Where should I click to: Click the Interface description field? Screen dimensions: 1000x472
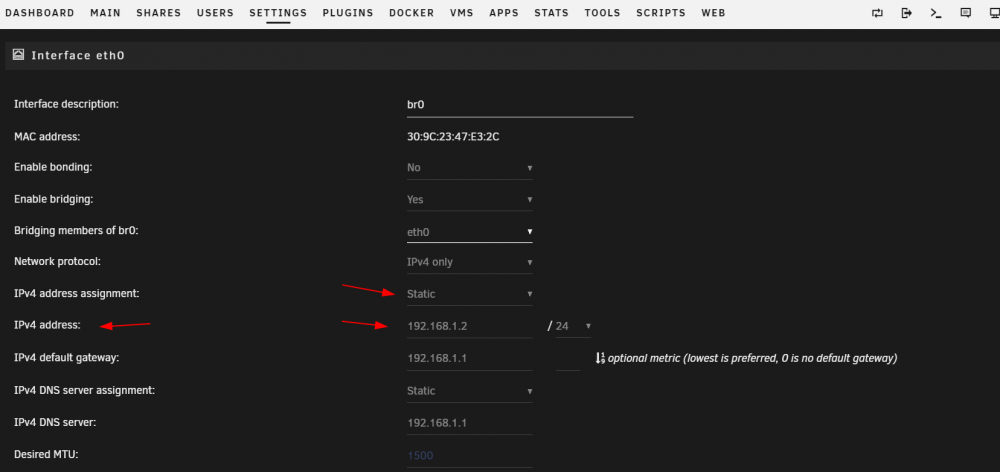(x=520, y=105)
